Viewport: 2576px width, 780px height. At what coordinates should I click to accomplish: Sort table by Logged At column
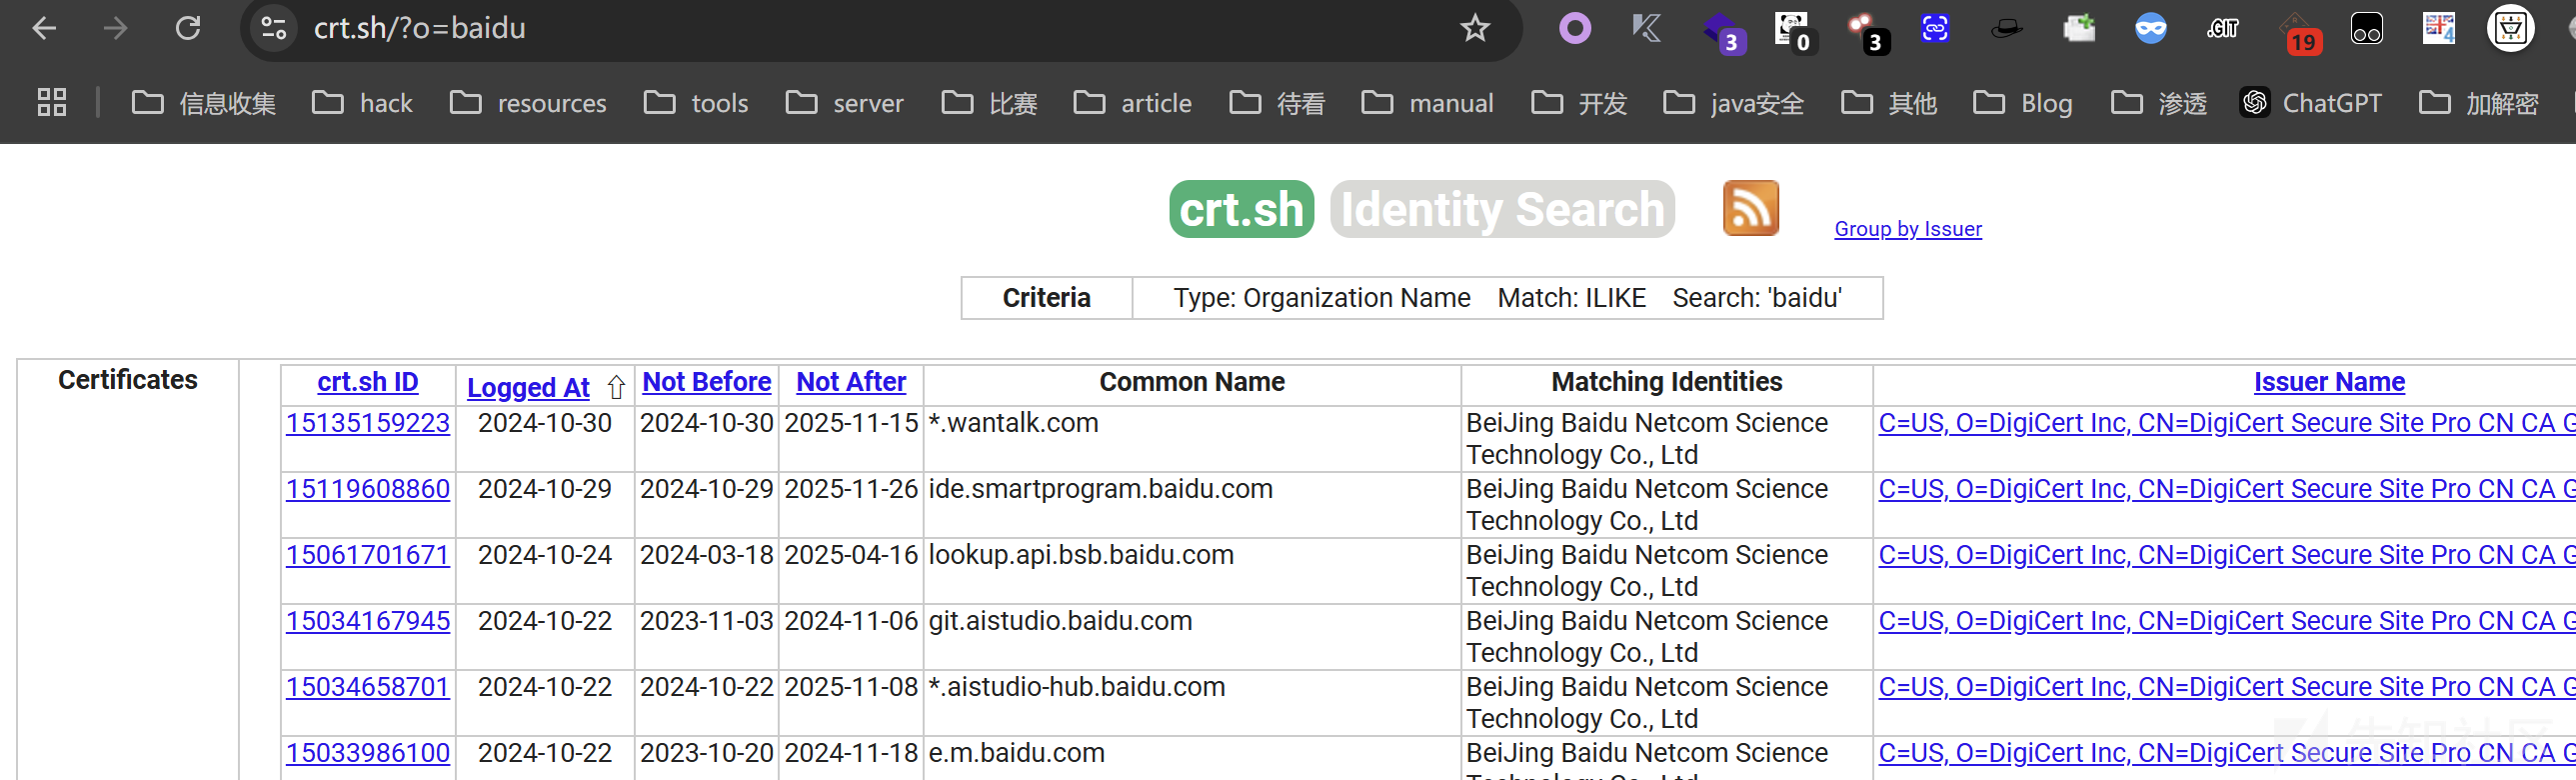pyautogui.click(x=528, y=386)
